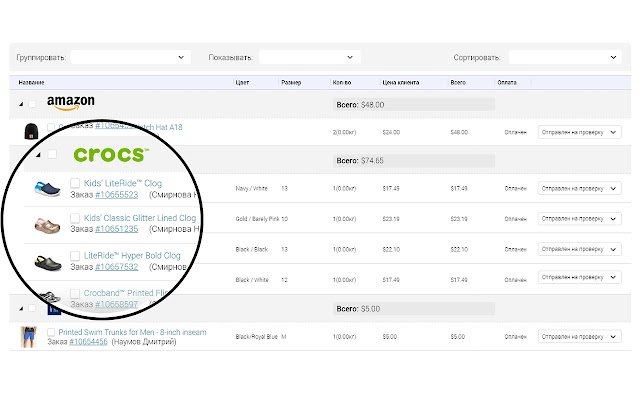Click the Цена клиента column header
Image resolution: width=640 pixels, height=400 pixels.
400,82
